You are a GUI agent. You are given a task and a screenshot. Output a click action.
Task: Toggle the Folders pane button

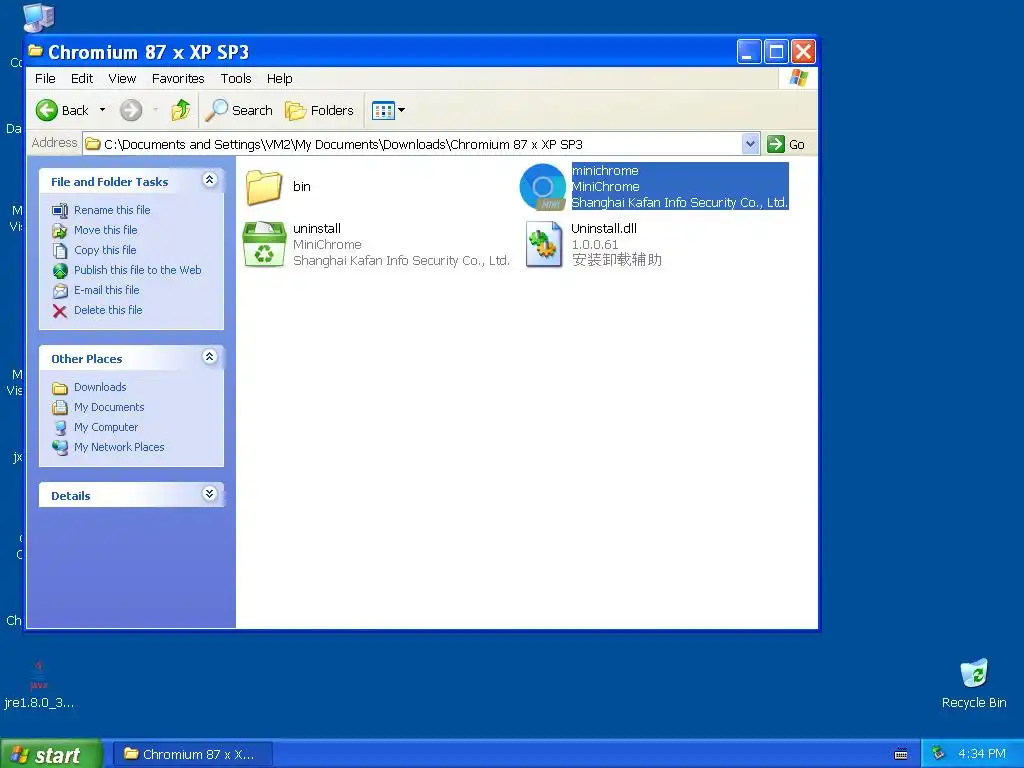[319, 110]
